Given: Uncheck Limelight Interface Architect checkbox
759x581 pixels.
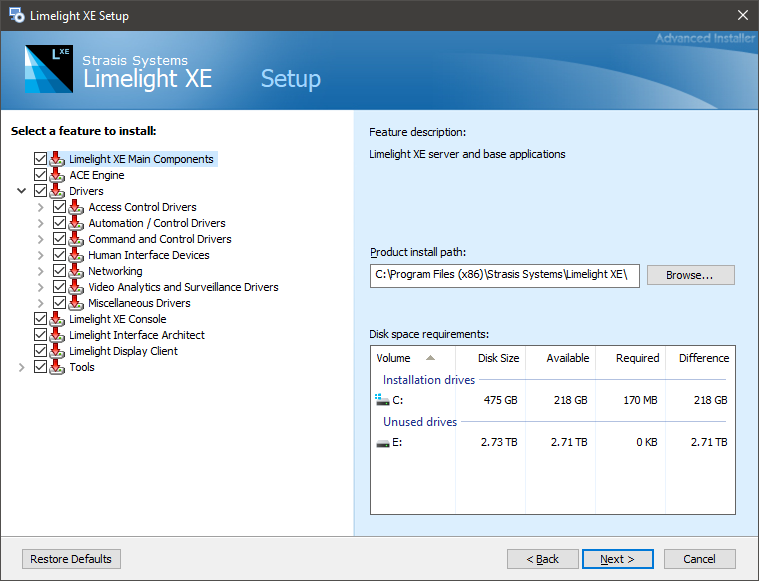Looking at the screenshot, I should (x=40, y=335).
